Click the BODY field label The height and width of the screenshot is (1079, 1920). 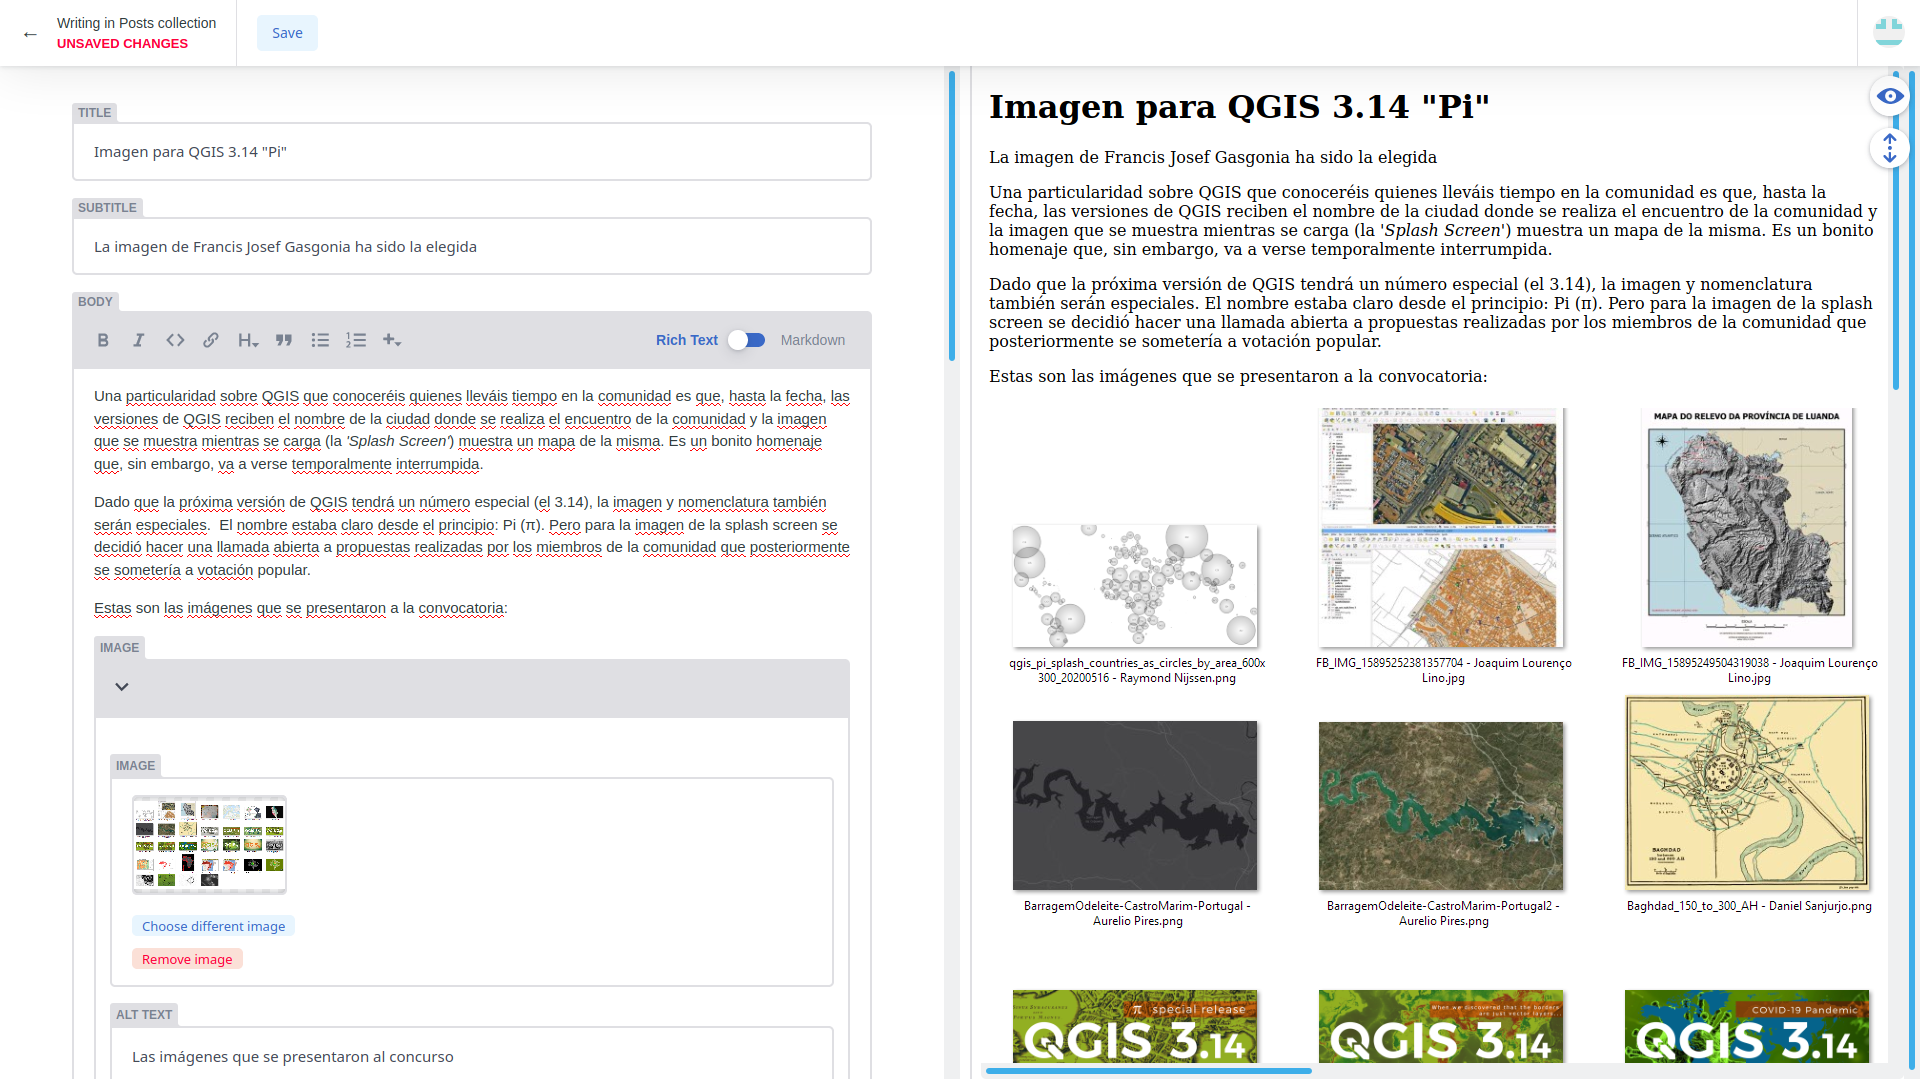[x=95, y=302]
